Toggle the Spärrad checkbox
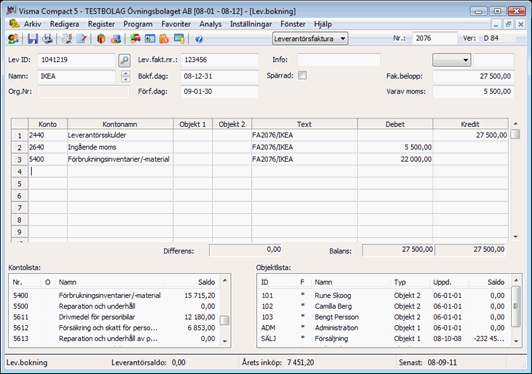The height and width of the screenshot is (374, 532). coord(302,75)
